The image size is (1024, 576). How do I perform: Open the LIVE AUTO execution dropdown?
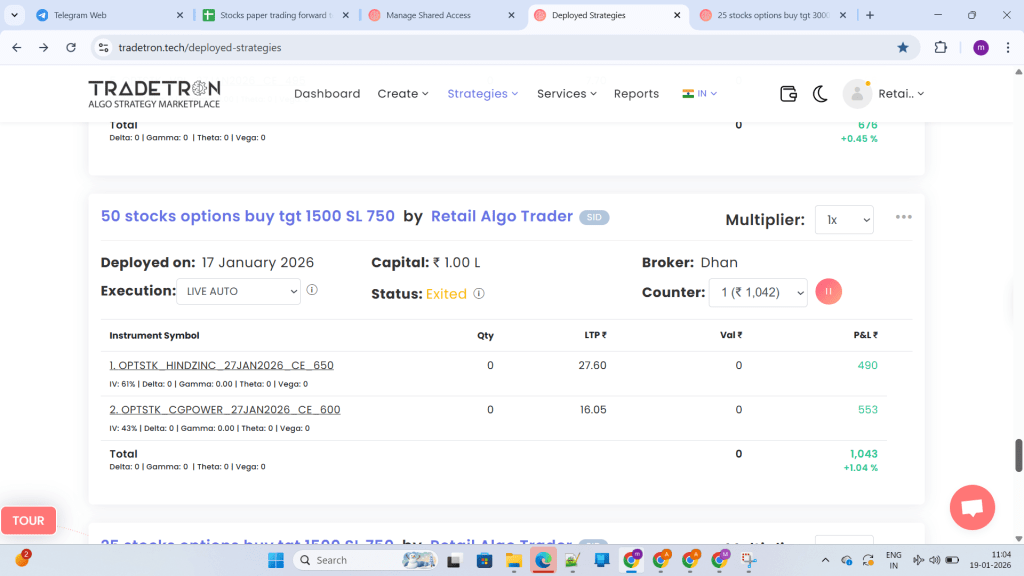(238, 291)
